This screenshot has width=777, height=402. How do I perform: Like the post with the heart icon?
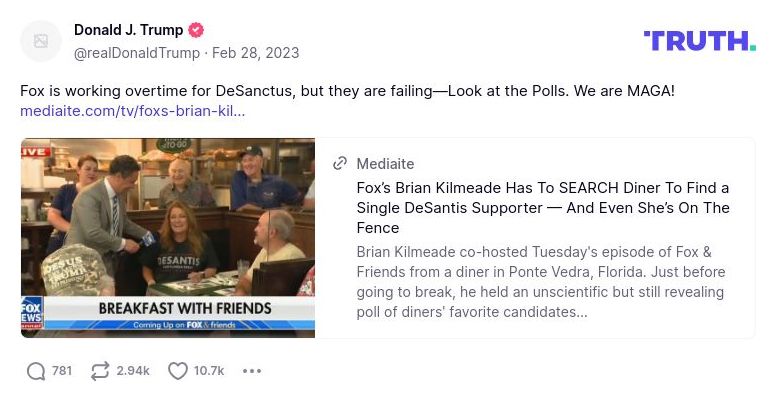[178, 371]
